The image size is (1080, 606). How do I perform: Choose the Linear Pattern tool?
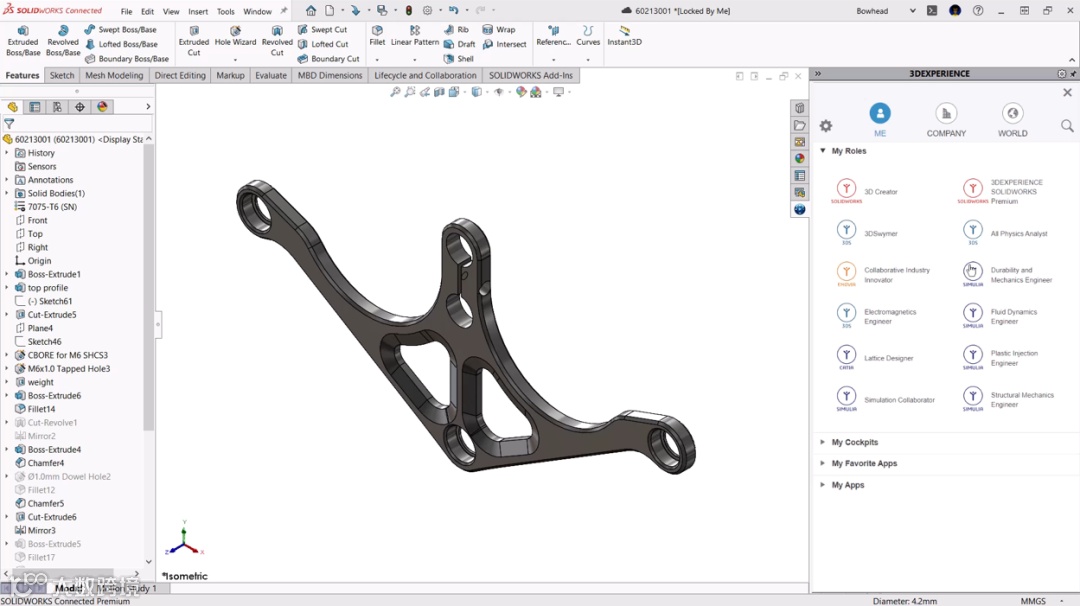[415, 36]
